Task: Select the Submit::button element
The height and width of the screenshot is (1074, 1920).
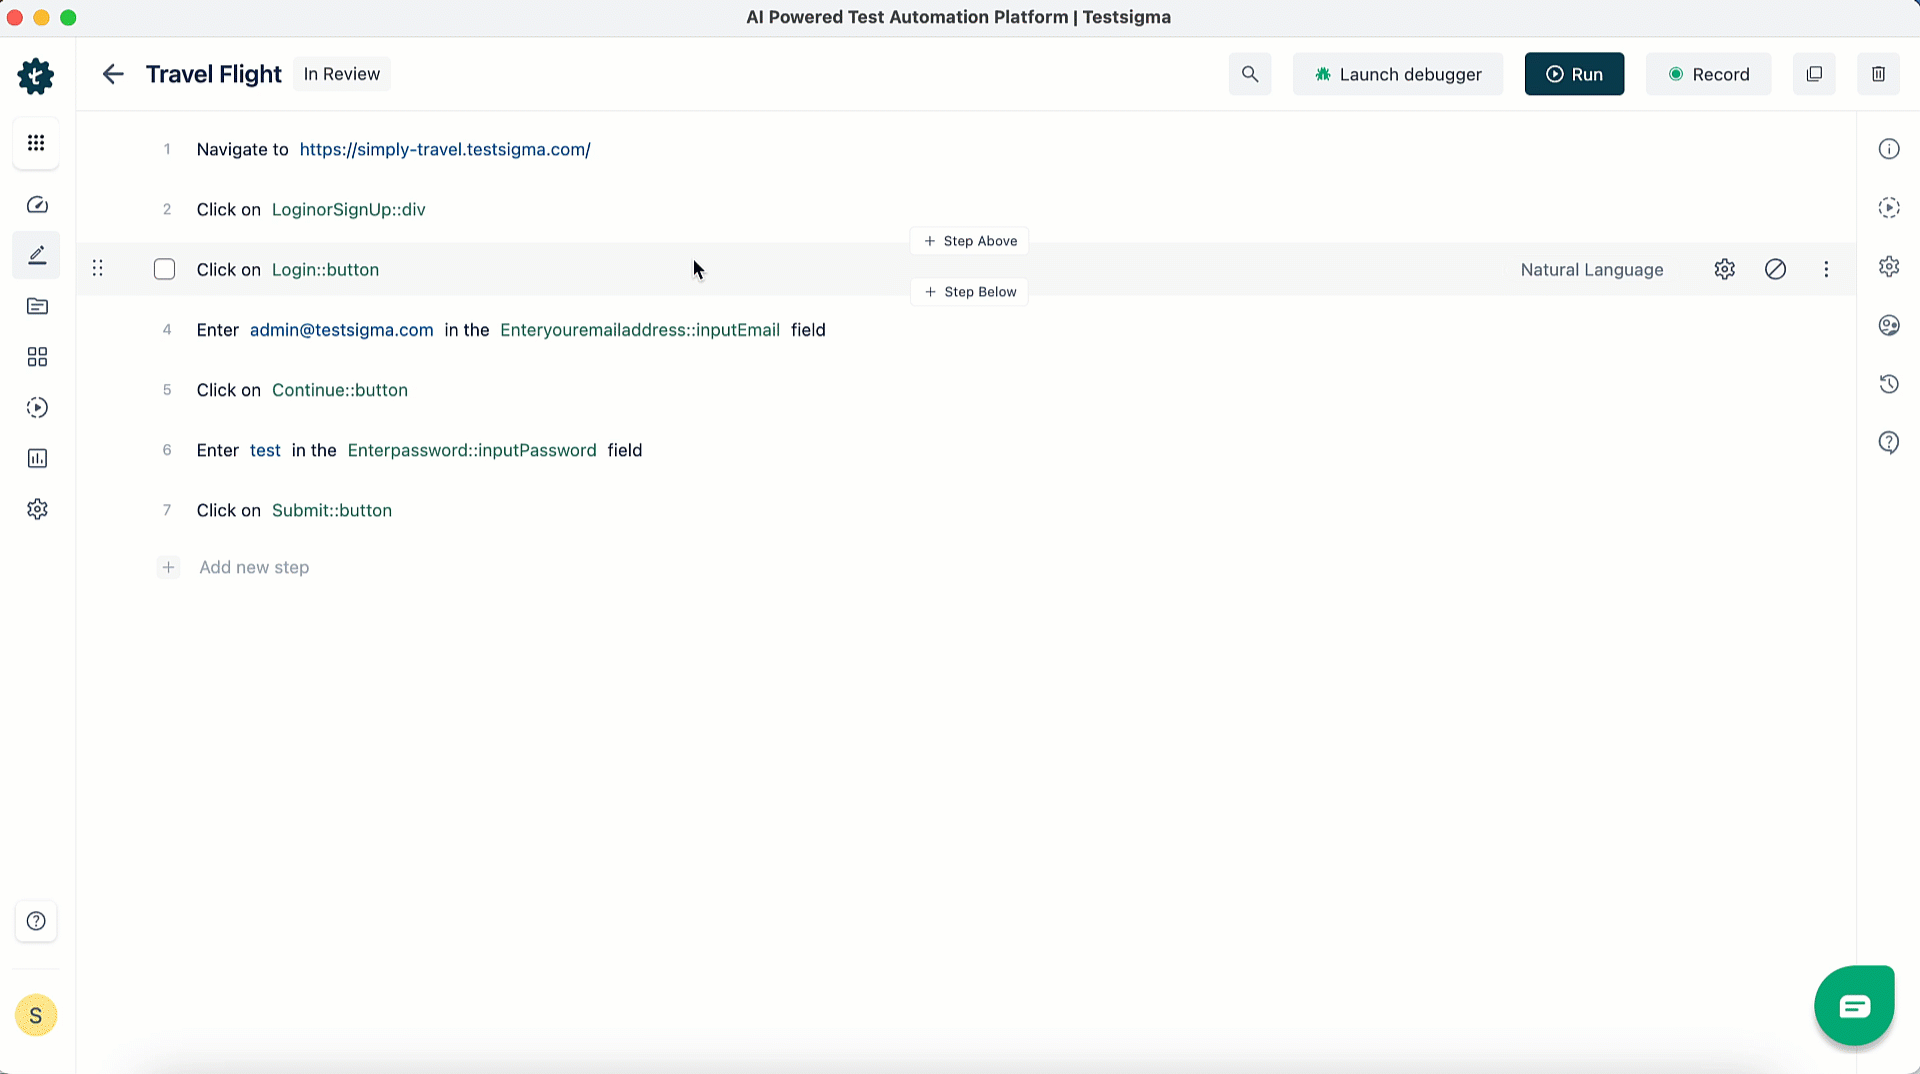Action: (x=332, y=510)
